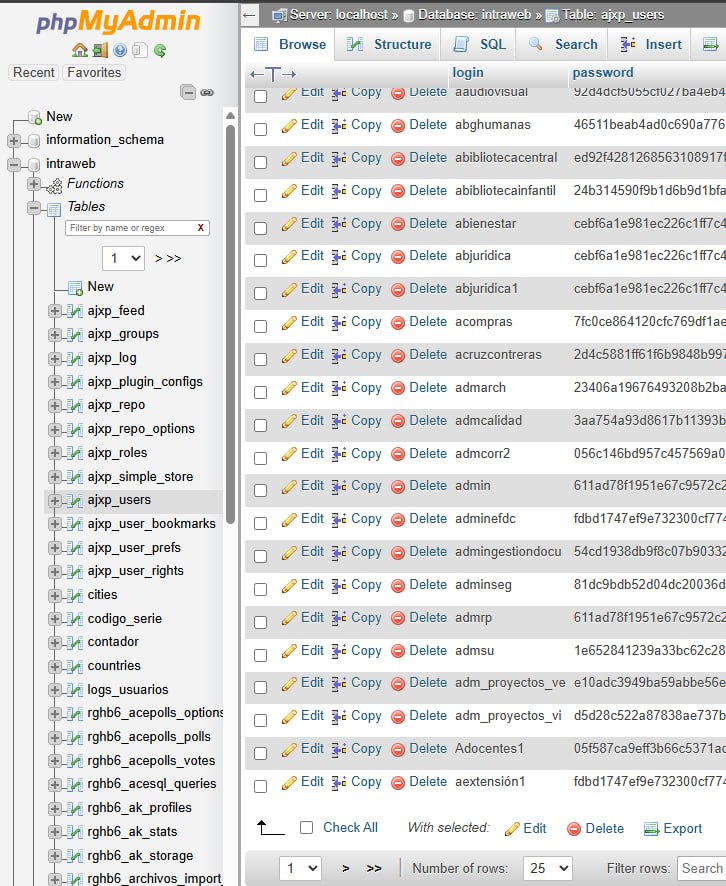726x886 pixels.
Task: Enable the Check All checkbox
Action: [306, 828]
